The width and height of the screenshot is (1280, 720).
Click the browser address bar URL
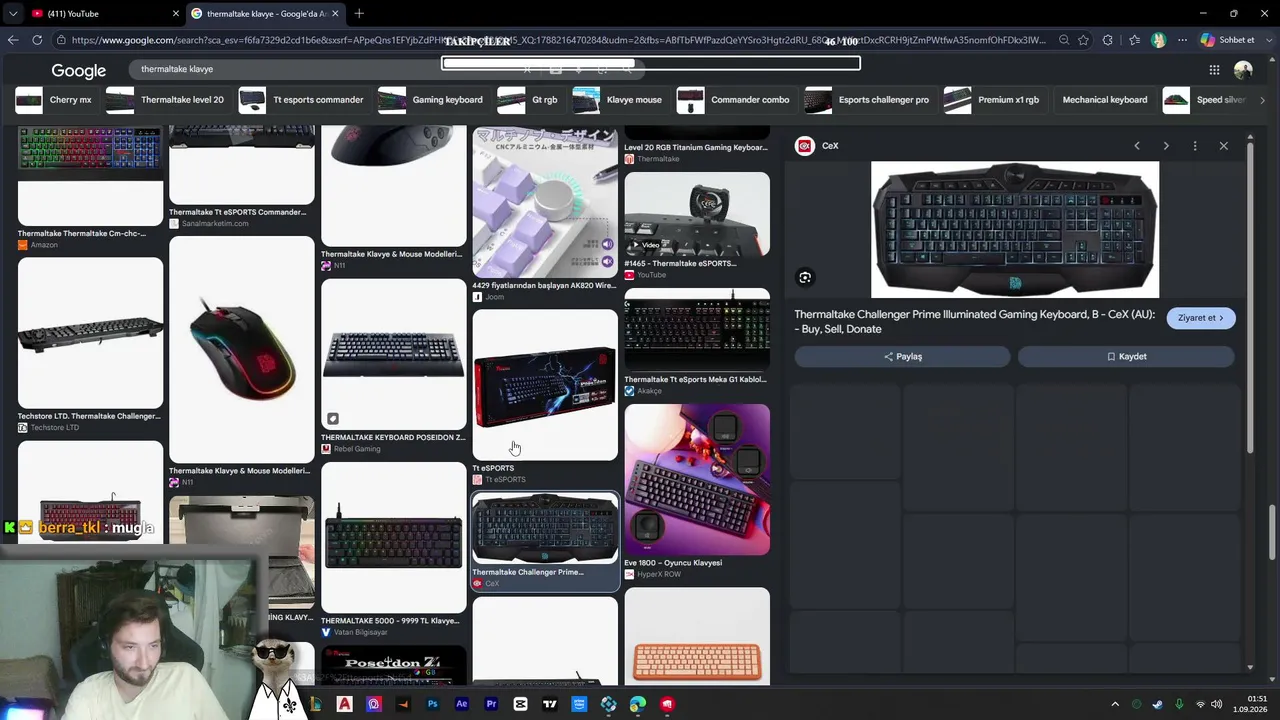558,40
